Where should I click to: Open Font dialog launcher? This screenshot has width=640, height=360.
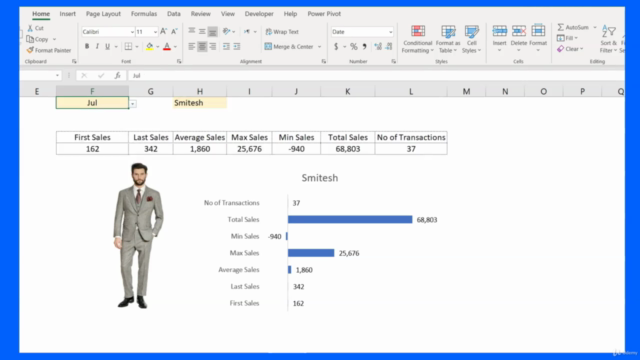click(179, 62)
